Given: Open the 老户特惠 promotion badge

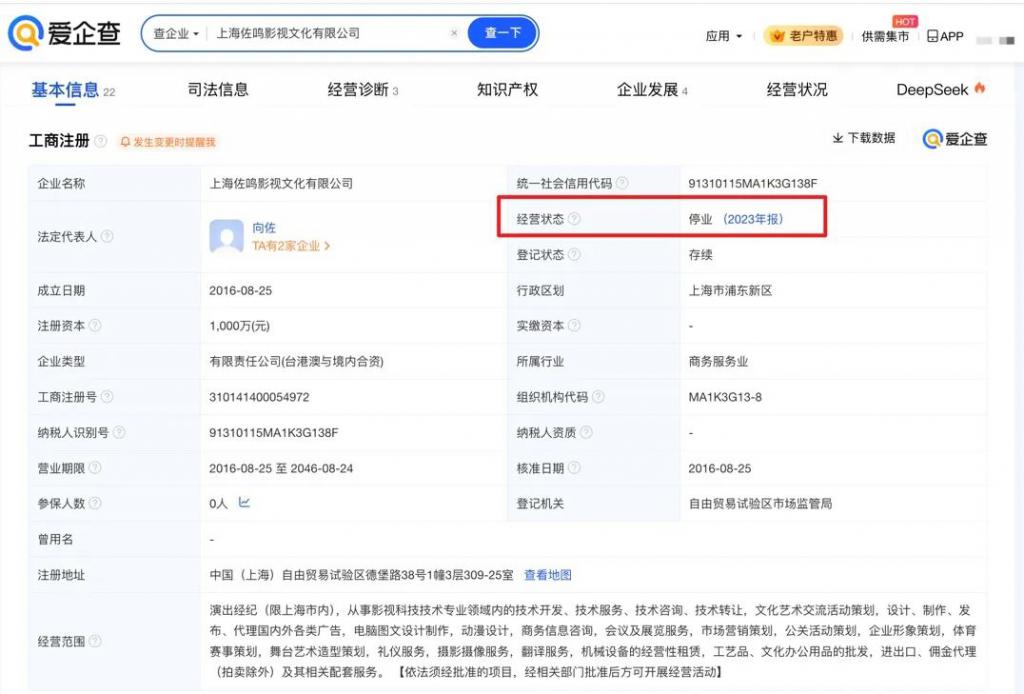Looking at the screenshot, I should point(803,36).
